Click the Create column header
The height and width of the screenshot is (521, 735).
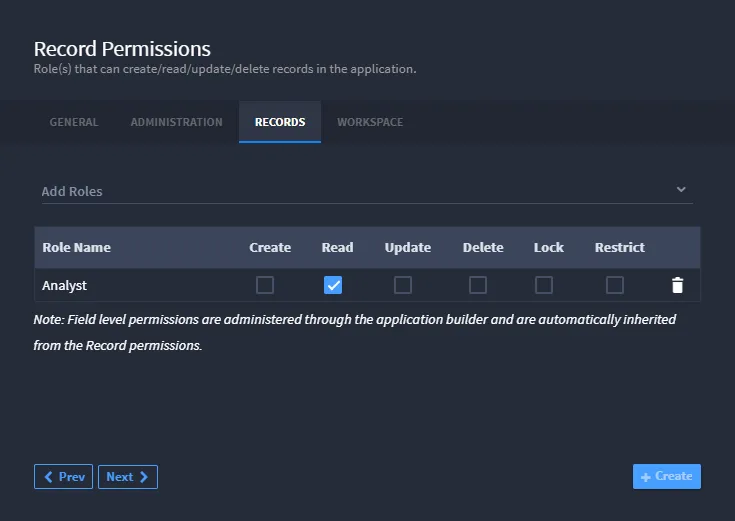pos(270,247)
